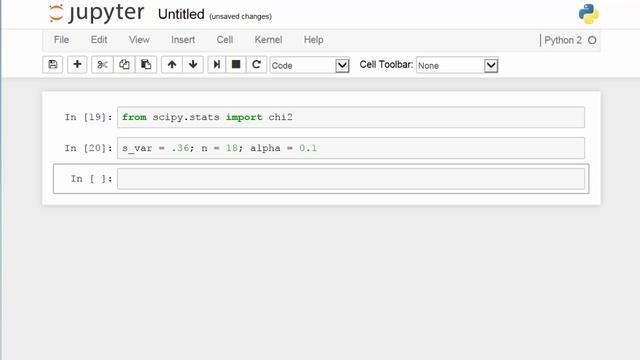The height and width of the screenshot is (360, 640).
Task: Open the View menu
Action: point(139,40)
